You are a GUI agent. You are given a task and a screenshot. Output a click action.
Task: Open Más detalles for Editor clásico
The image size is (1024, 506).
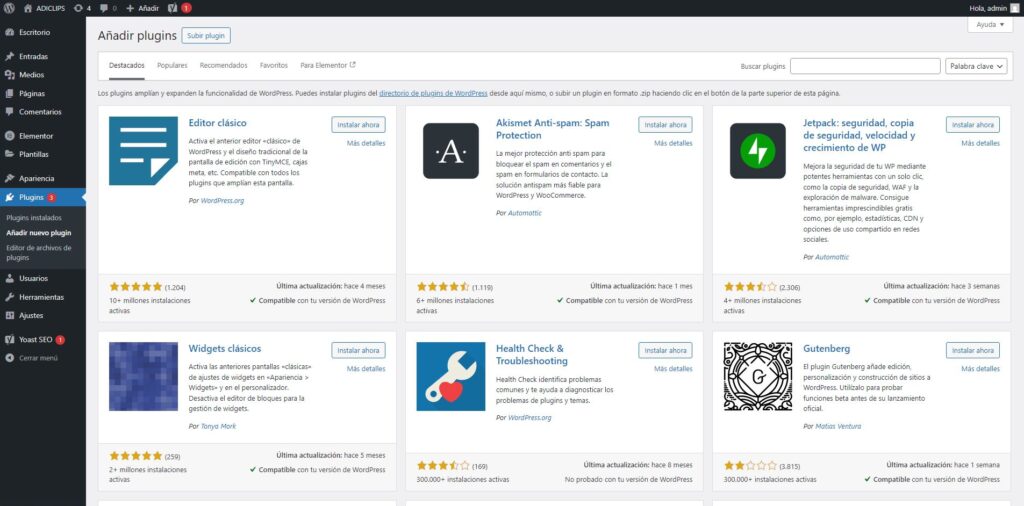(366, 143)
